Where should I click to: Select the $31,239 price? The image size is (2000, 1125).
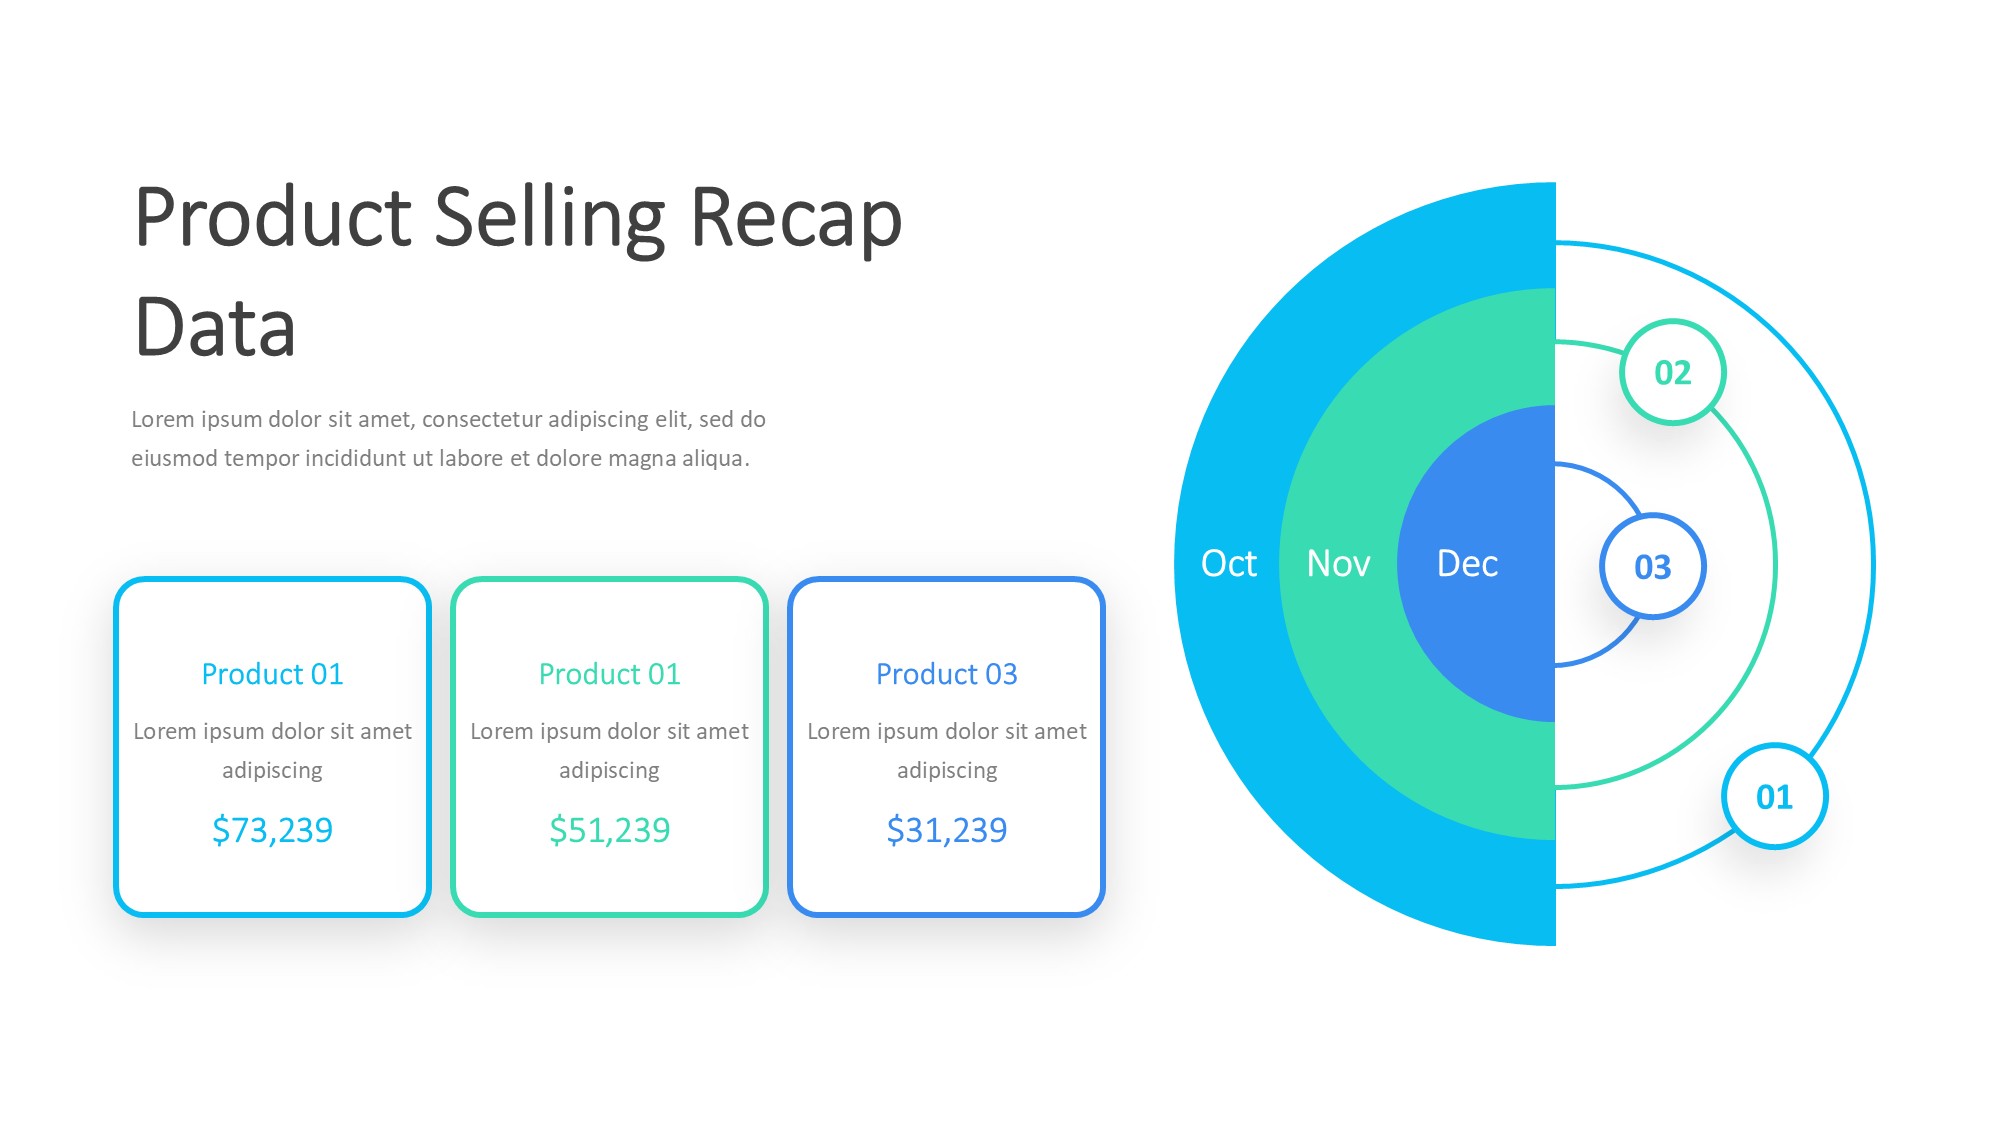pyautogui.click(x=946, y=830)
